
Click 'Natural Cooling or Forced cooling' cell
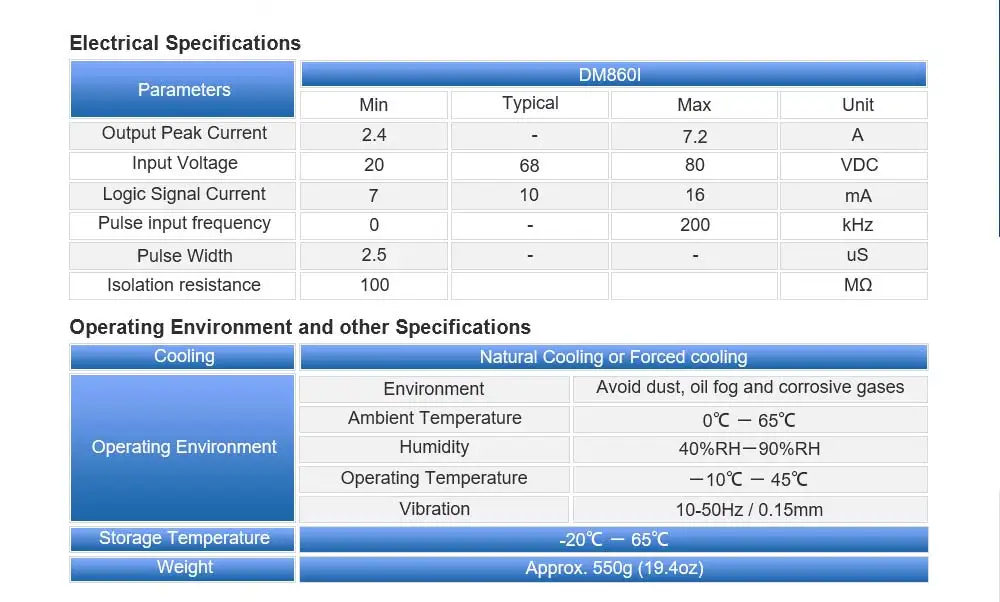pyautogui.click(x=614, y=356)
